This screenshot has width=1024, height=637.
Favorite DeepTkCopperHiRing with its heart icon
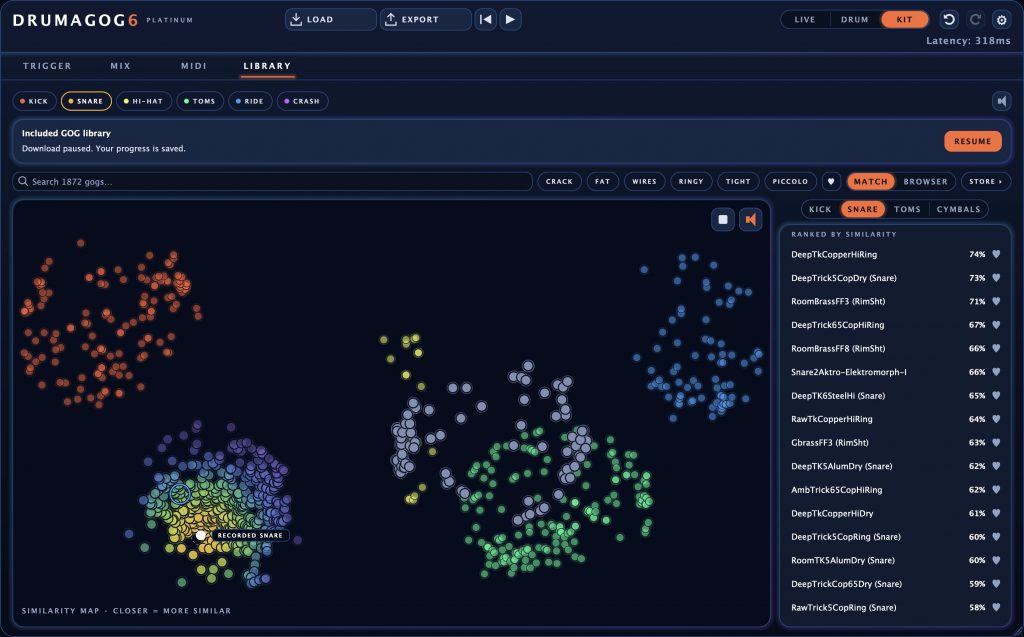[996, 254]
